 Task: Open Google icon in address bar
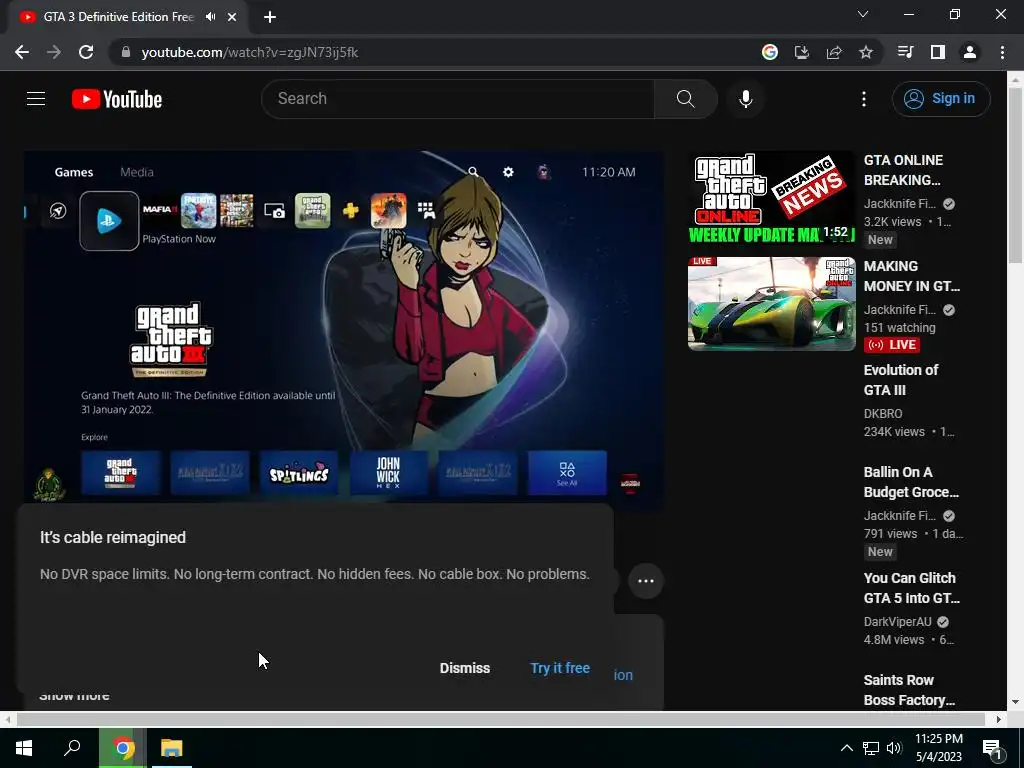[770, 52]
